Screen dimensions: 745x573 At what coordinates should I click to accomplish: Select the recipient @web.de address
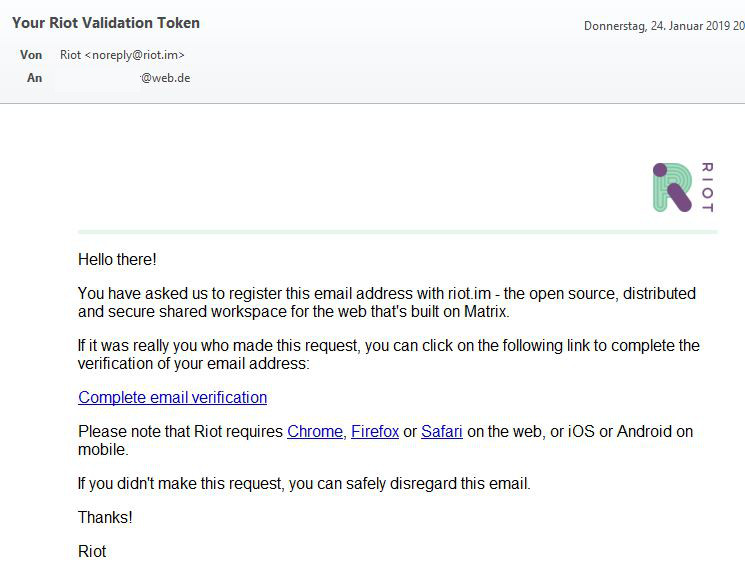coord(165,77)
